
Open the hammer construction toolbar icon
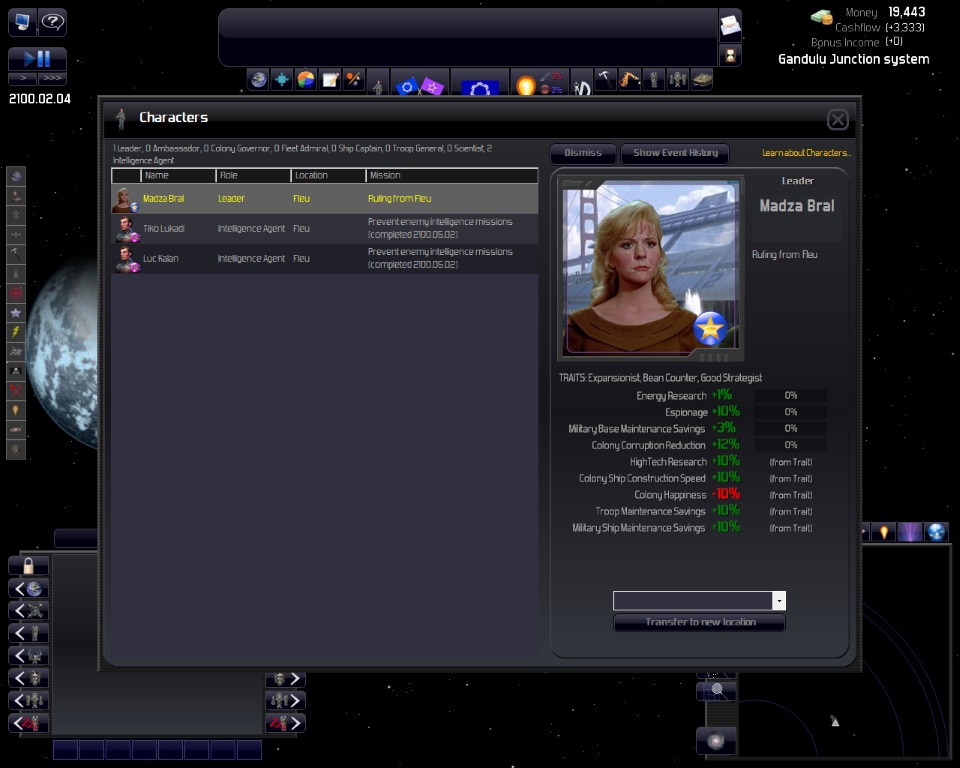(x=605, y=80)
